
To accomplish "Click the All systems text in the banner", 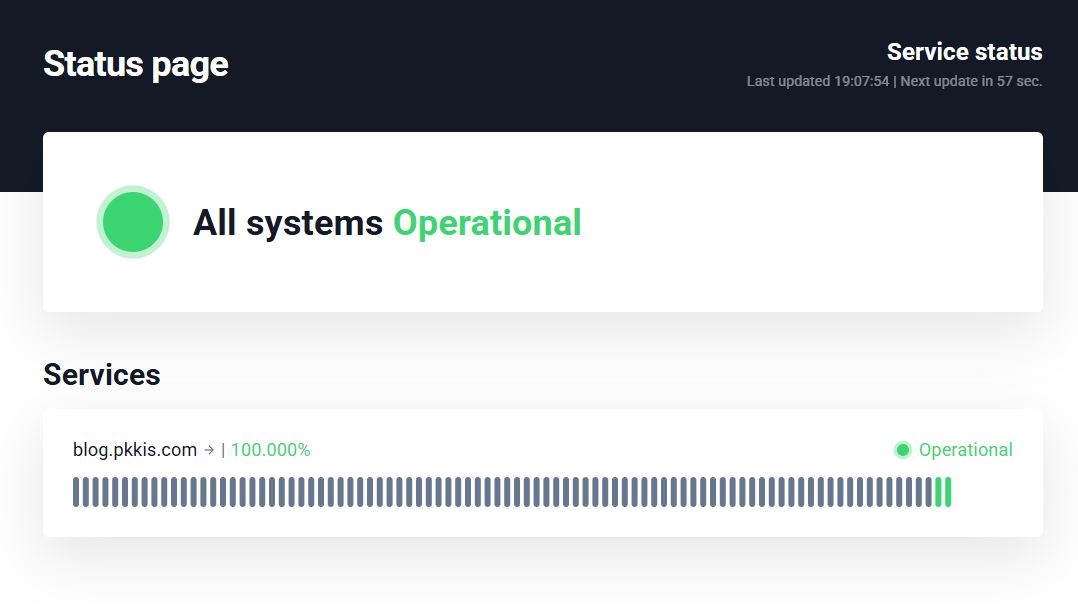I will point(288,222).
